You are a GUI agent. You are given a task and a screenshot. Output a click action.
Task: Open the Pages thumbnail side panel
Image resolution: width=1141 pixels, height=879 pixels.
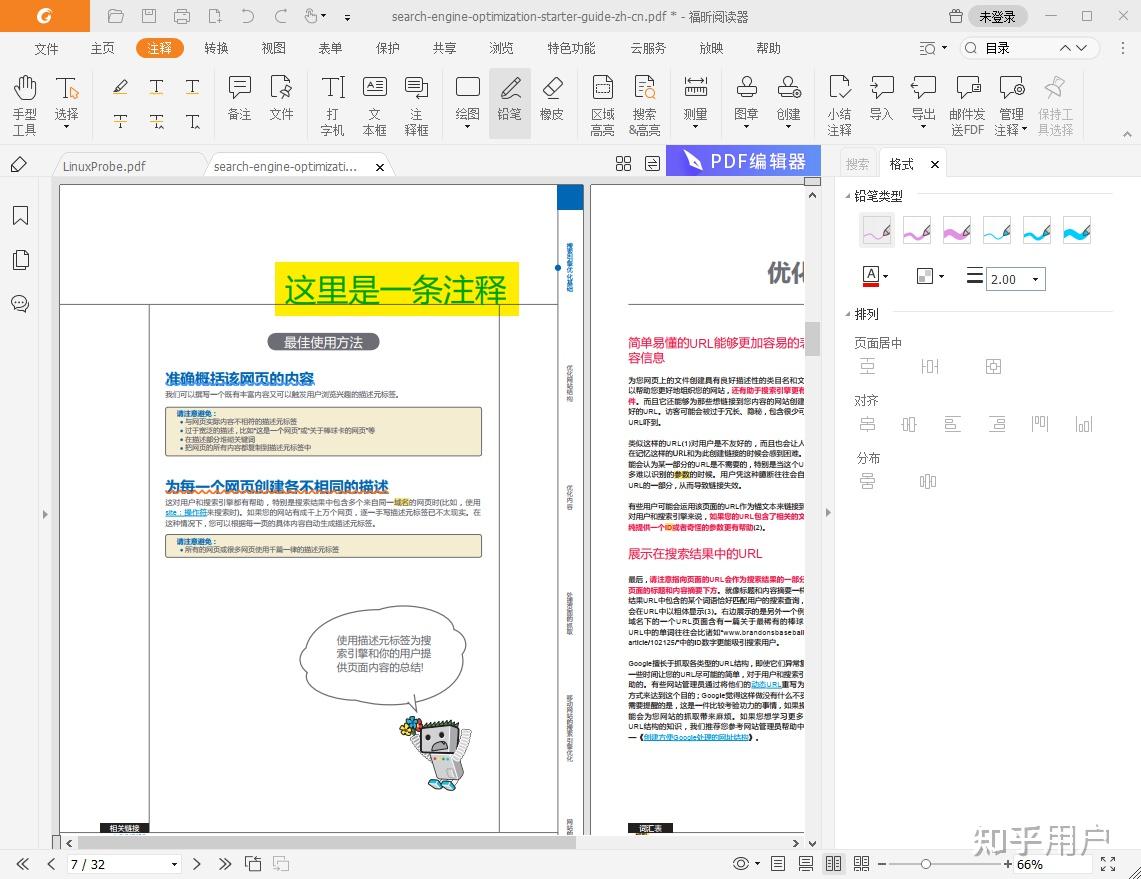pyautogui.click(x=20, y=260)
